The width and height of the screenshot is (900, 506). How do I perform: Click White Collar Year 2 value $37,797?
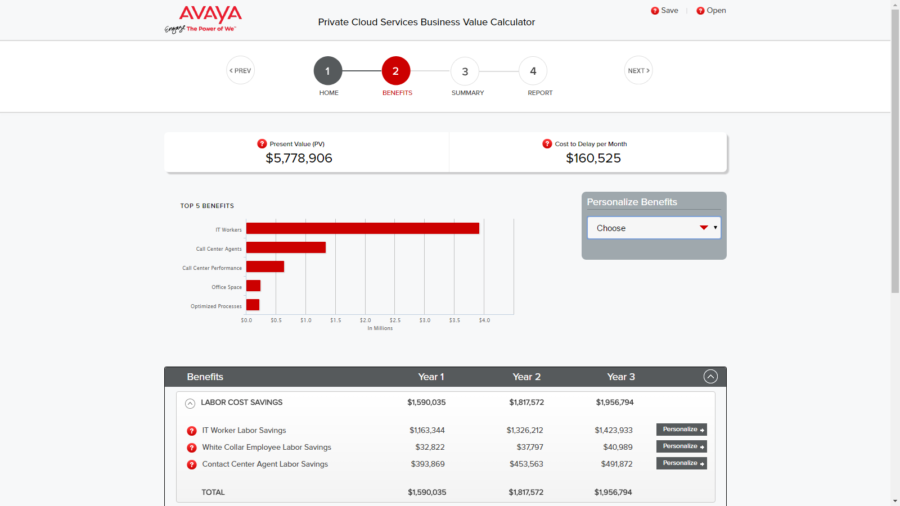click(x=530, y=447)
